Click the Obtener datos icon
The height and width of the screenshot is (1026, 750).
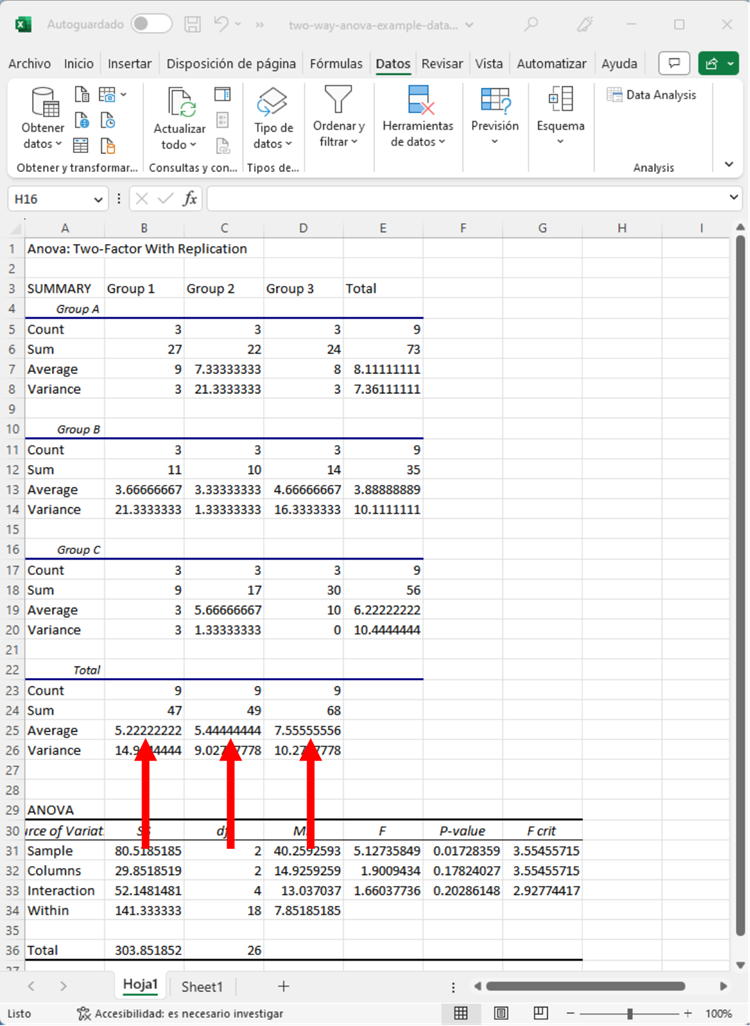point(45,103)
